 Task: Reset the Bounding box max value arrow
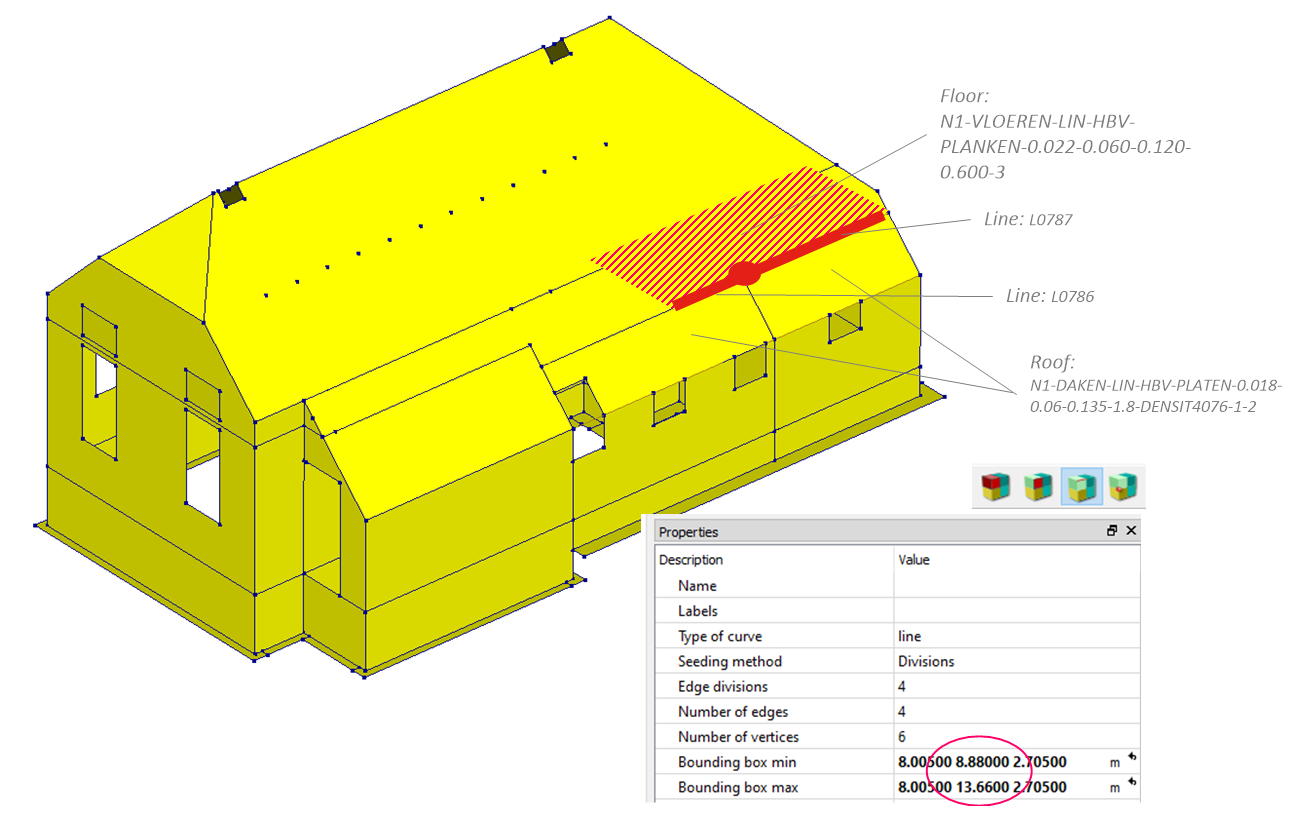tap(1133, 784)
